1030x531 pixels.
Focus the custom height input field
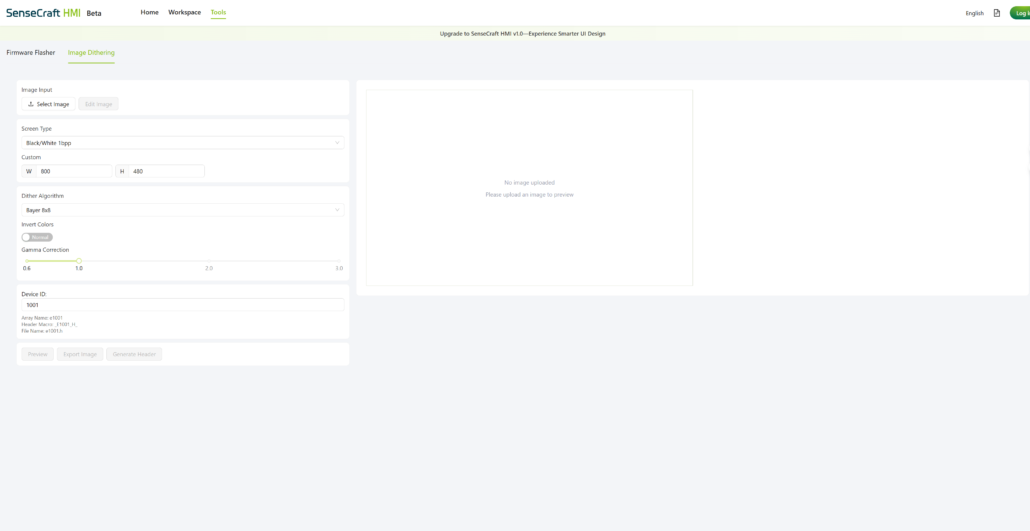166,171
